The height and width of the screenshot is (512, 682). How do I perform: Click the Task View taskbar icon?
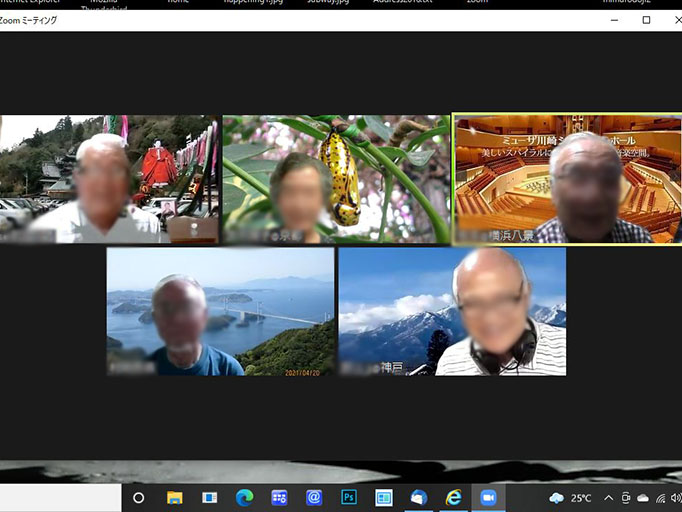pos(209,497)
